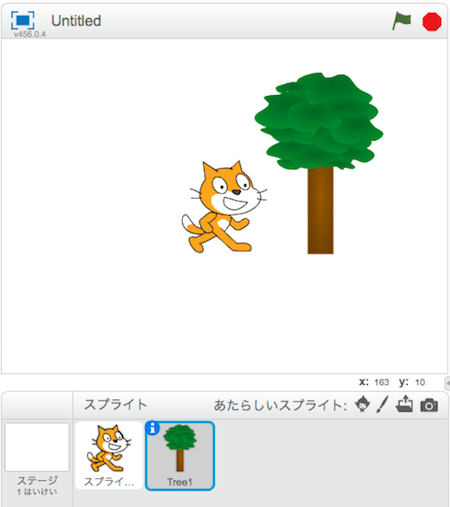Click the version text v456.0.4
Screen dimensions: 450x507
tap(30, 34)
